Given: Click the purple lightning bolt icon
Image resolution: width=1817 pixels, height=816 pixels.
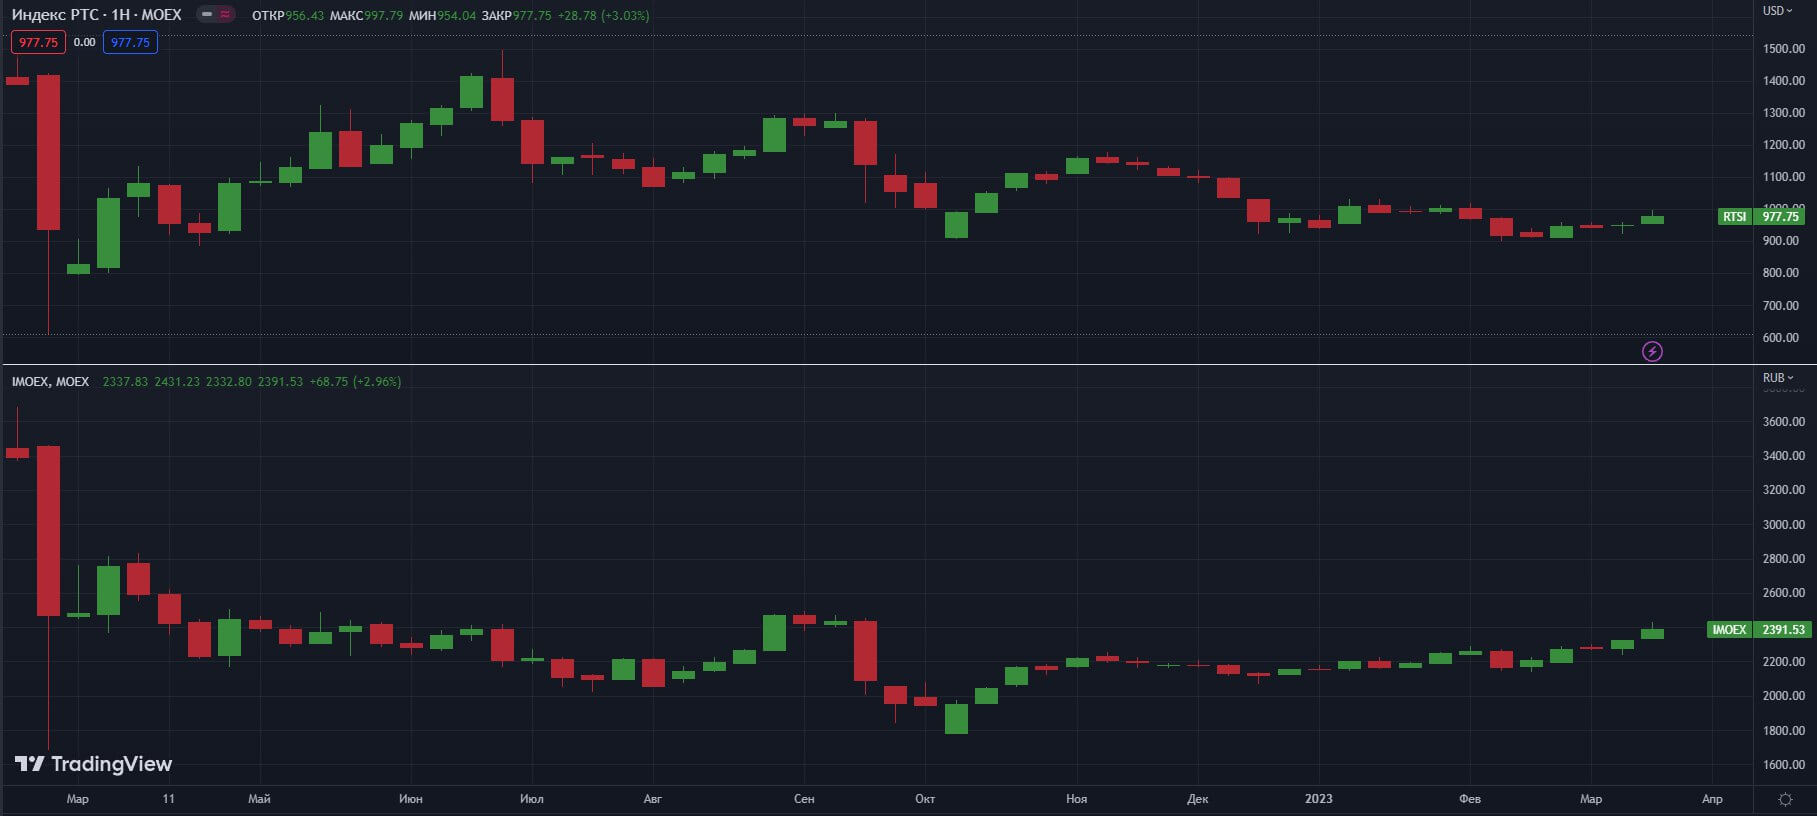Looking at the screenshot, I should tap(1652, 351).
